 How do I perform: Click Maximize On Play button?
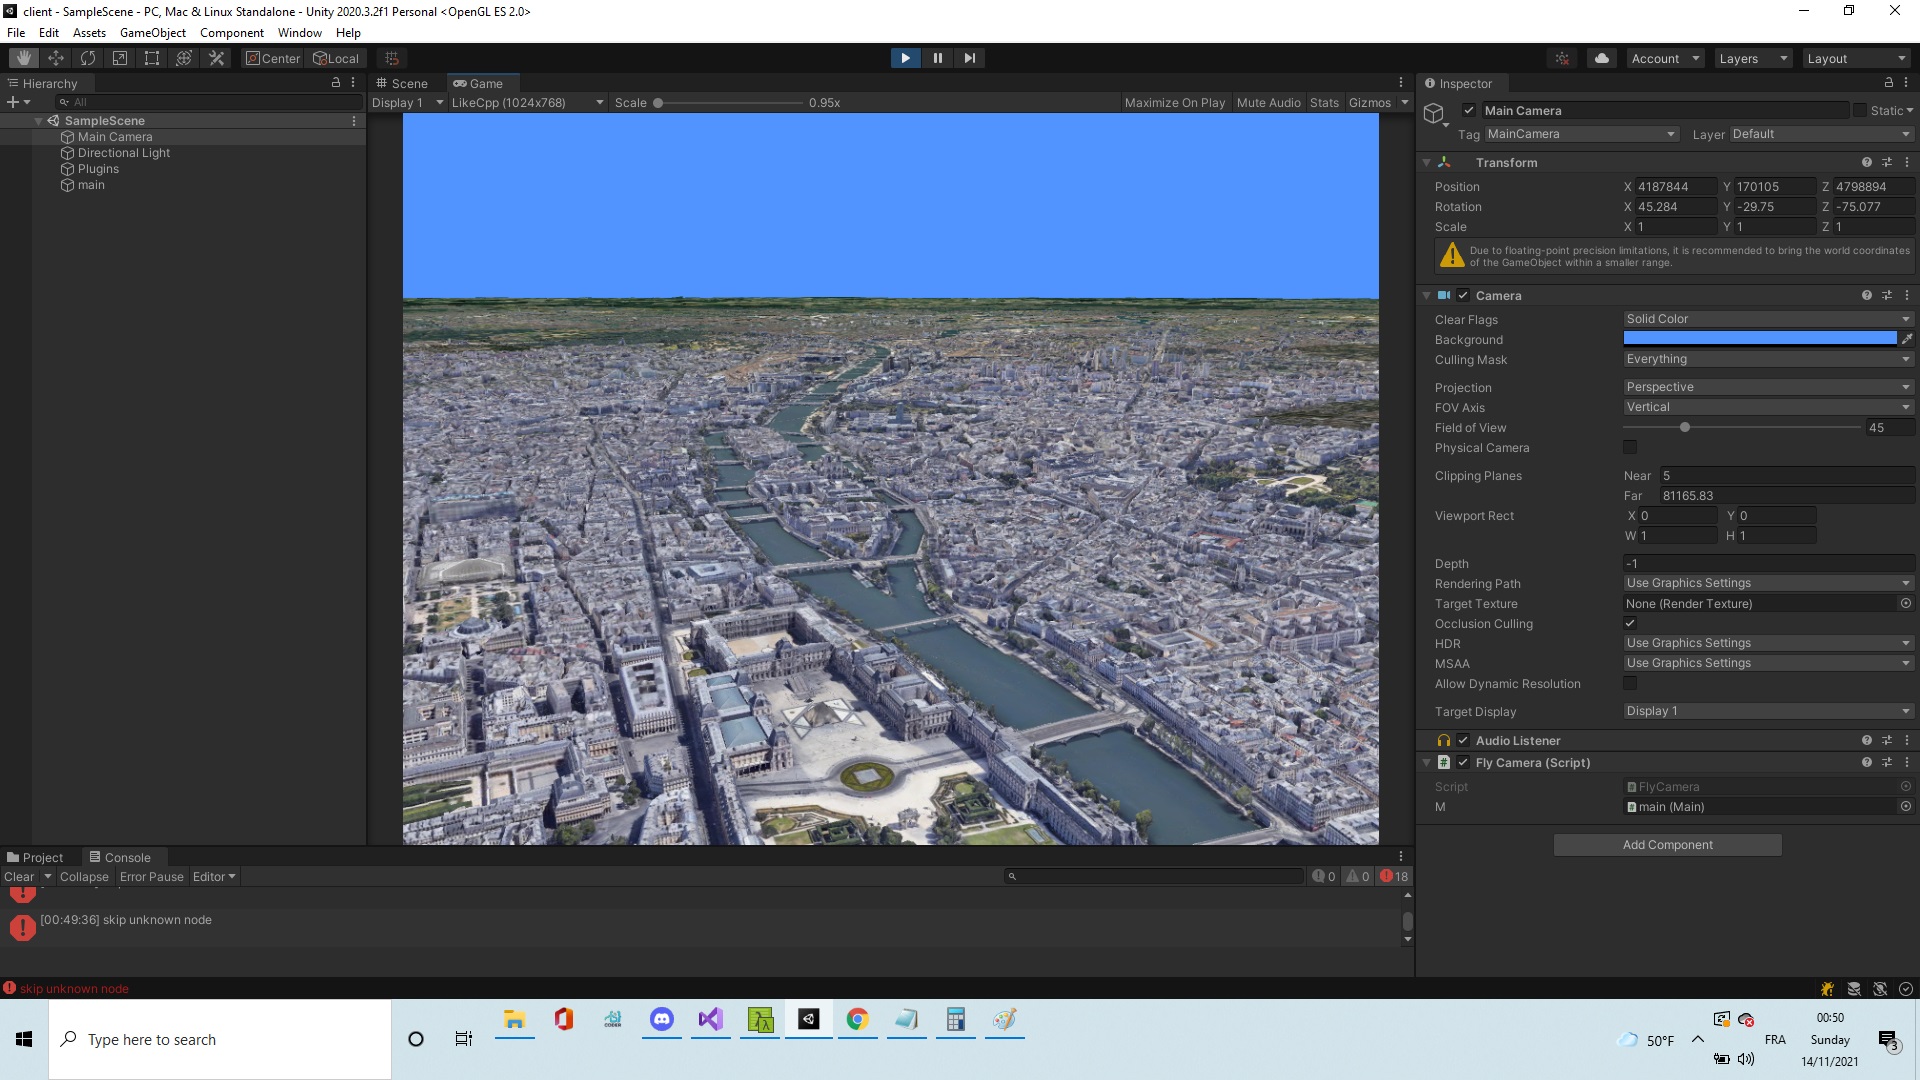pos(1174,102)
